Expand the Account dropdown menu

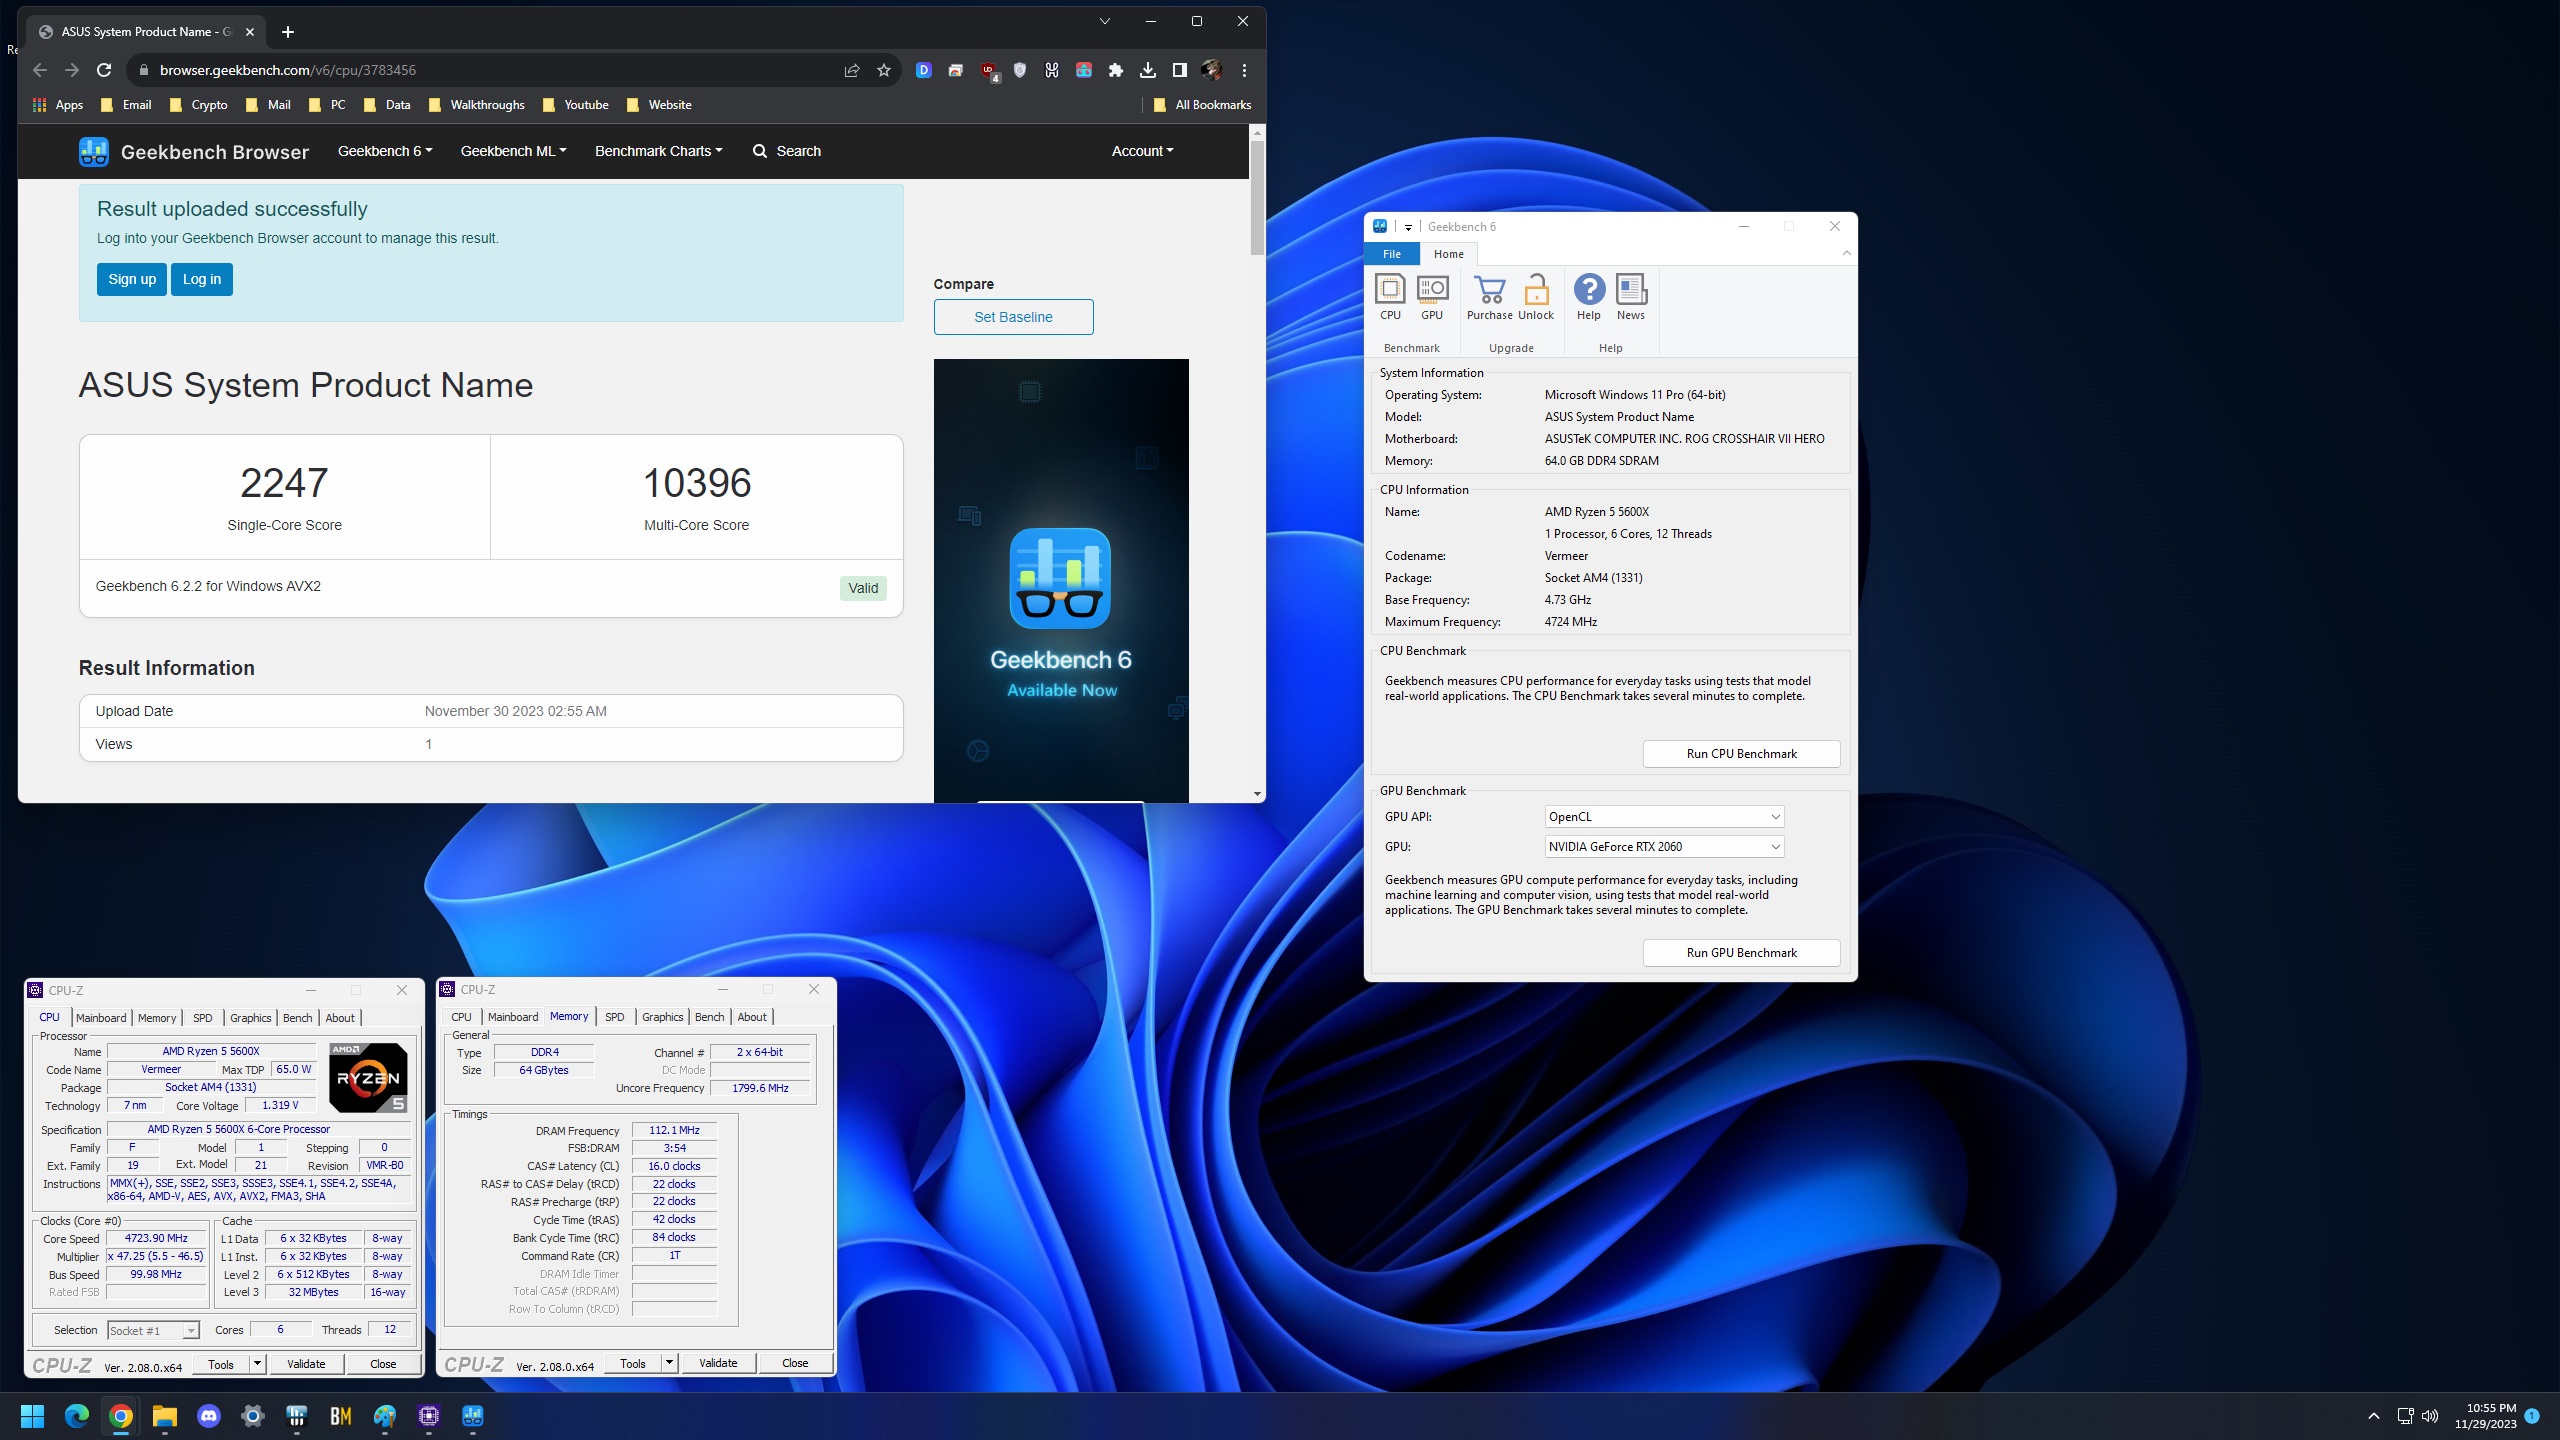coord(1142,151)
